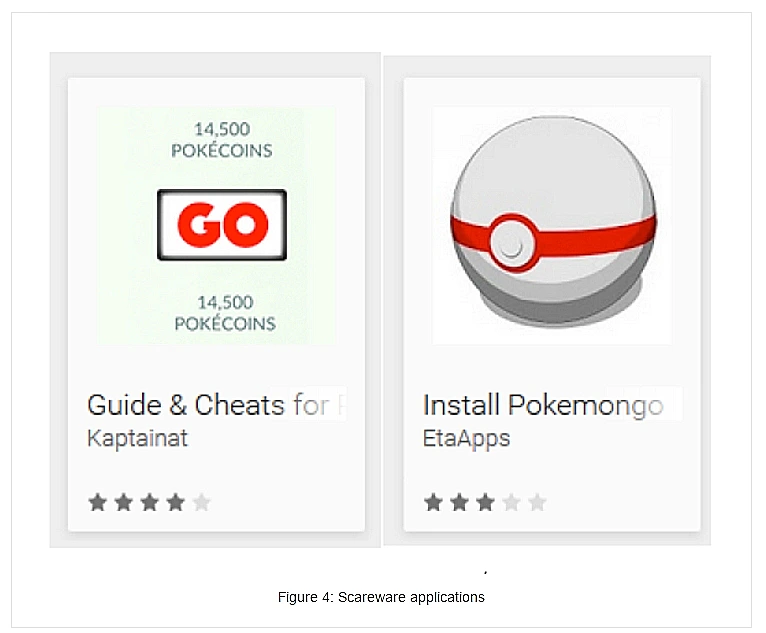
Task: Click second star under EtaApps
Action: 459,502
